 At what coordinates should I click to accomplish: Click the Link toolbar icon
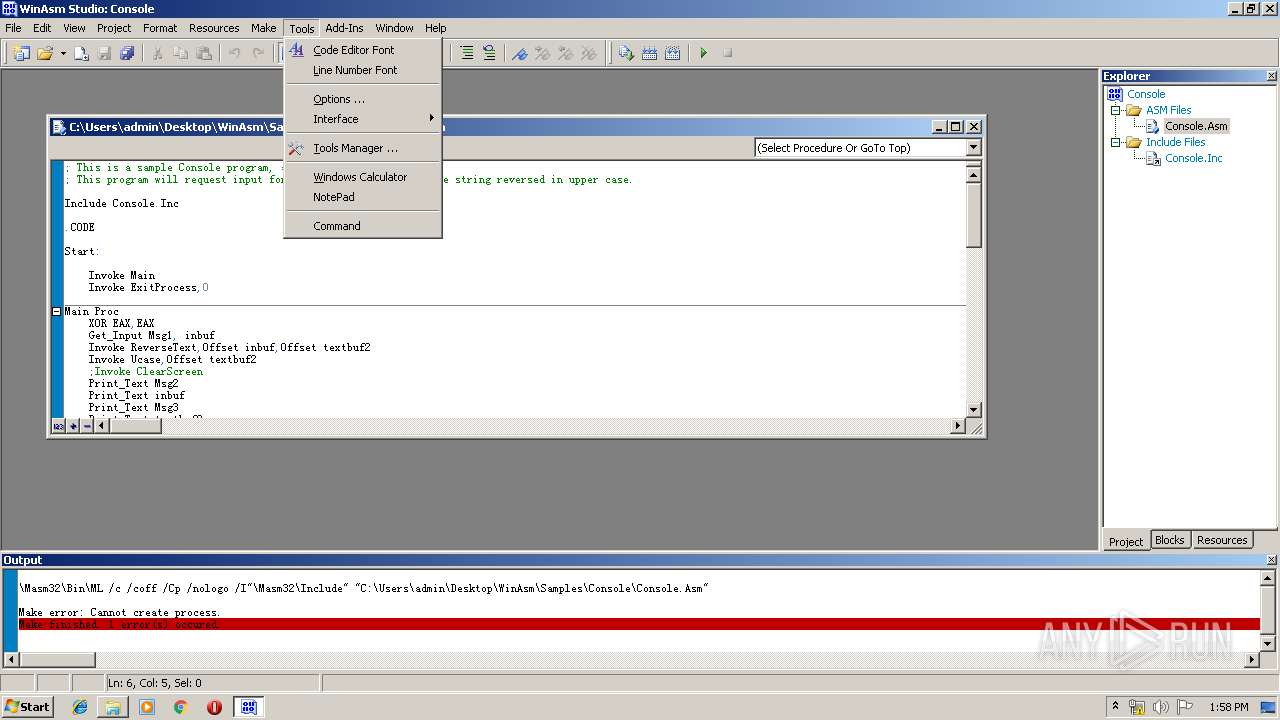[649, 53]
